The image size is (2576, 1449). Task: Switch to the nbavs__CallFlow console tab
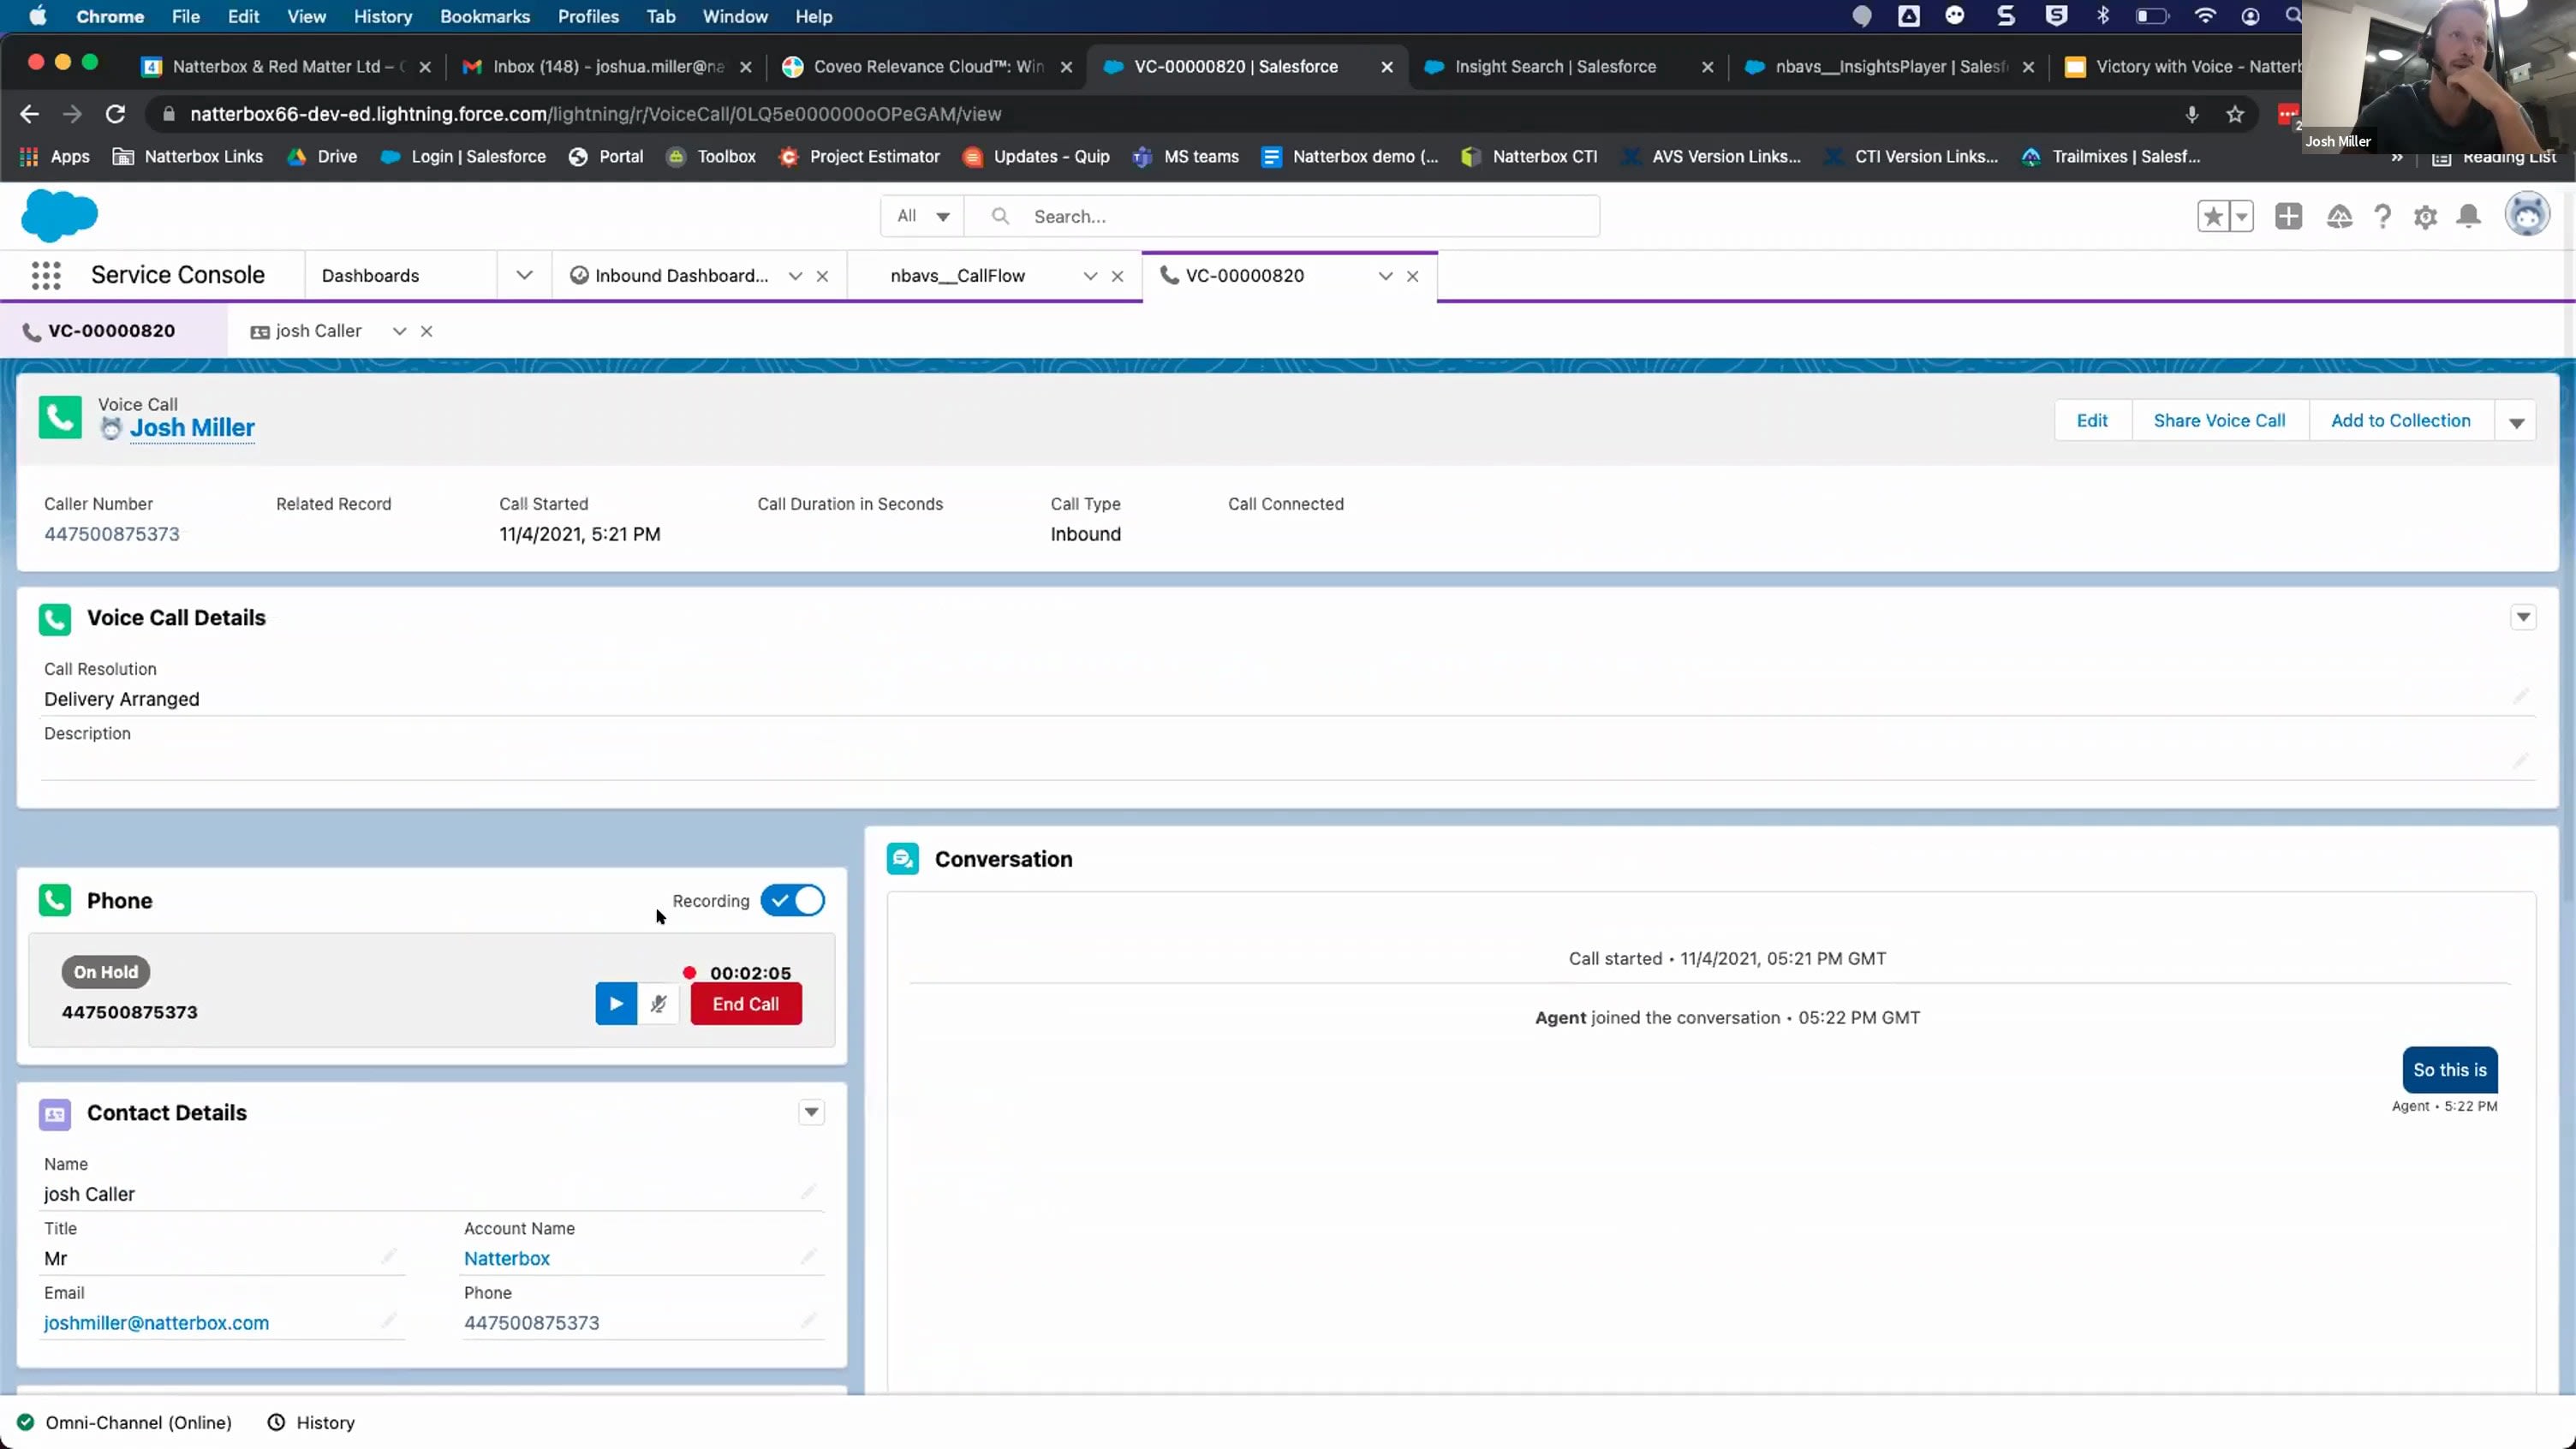[957, 276]
